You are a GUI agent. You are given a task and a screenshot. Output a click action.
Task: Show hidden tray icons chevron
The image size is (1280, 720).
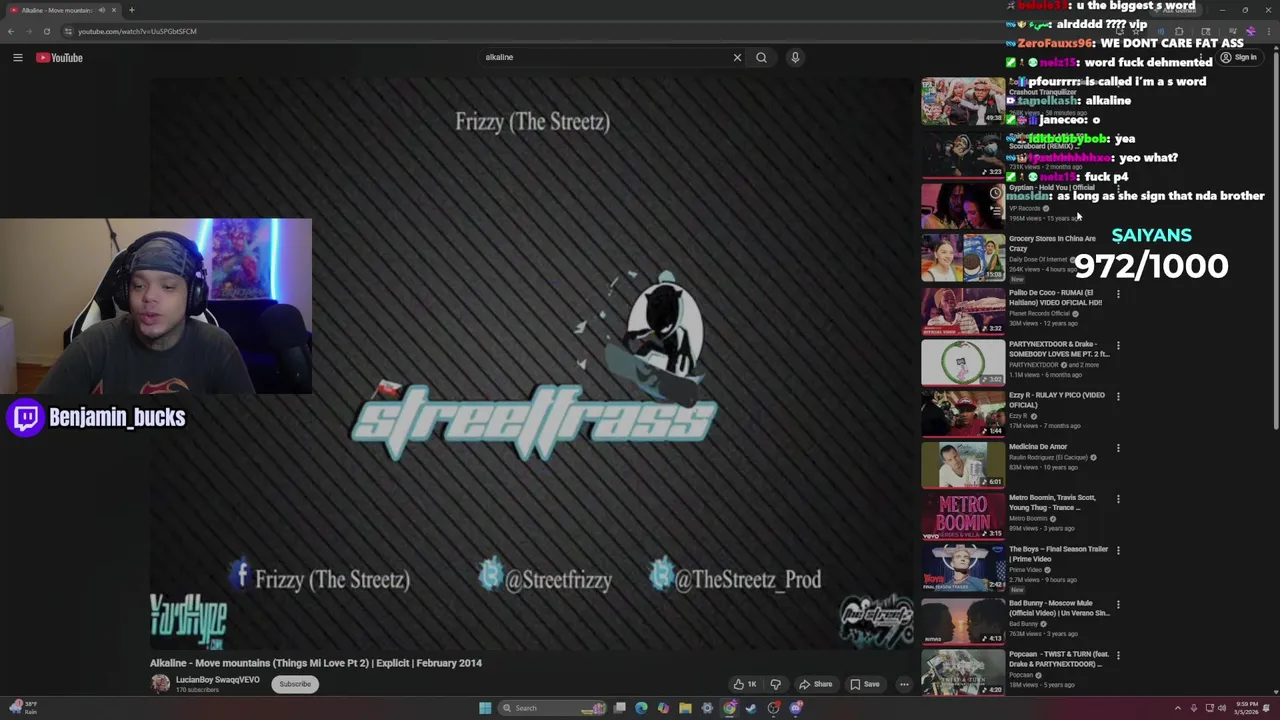coord(1177,708)
